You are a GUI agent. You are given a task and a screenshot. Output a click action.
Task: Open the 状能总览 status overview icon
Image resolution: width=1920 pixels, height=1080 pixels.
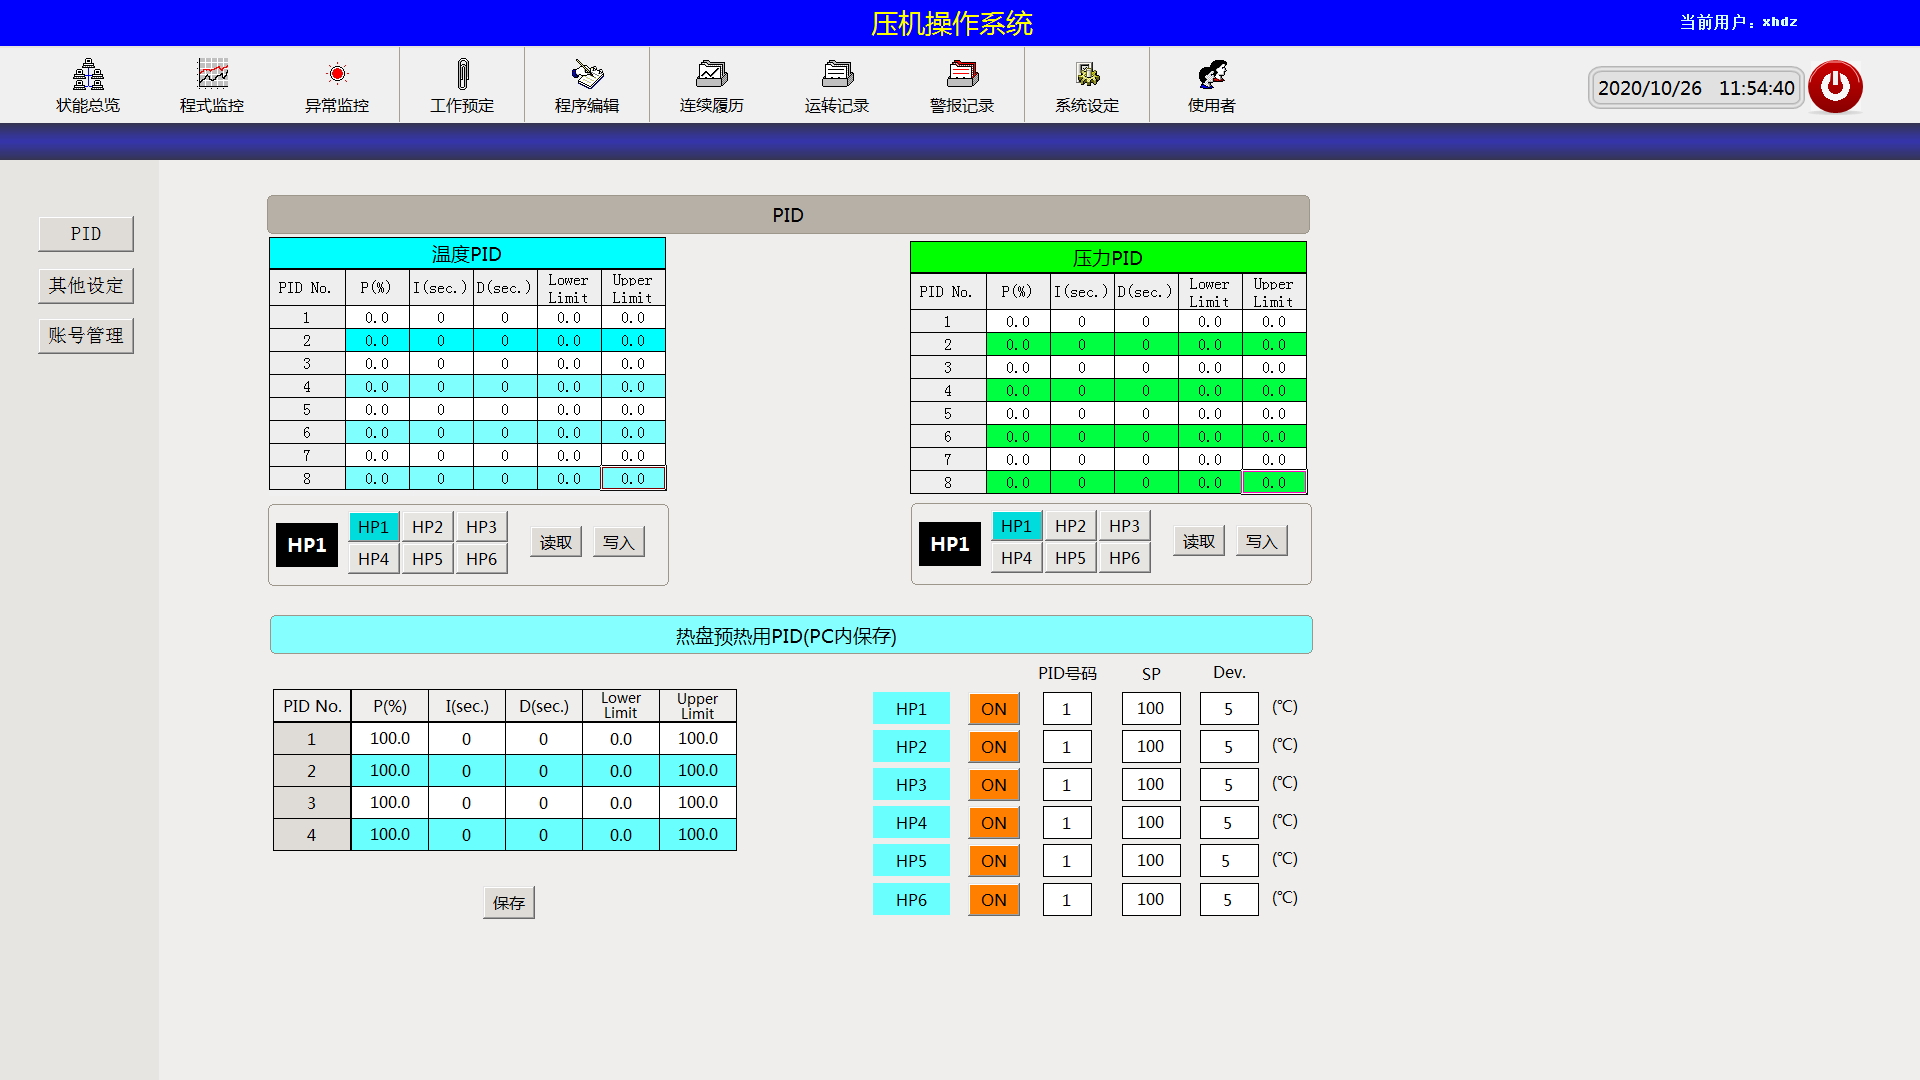(x=88, y=76)
